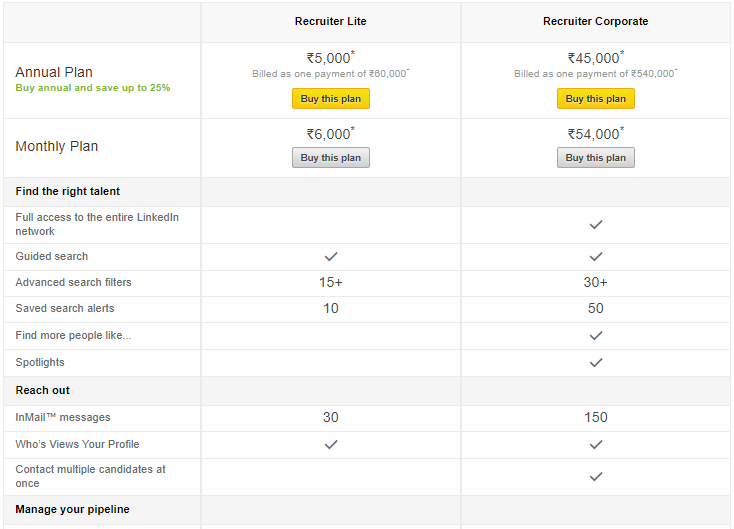Click the Corporate saved search alerts value 50
Viewport: 734px width, 529px height.
(595, 308)
